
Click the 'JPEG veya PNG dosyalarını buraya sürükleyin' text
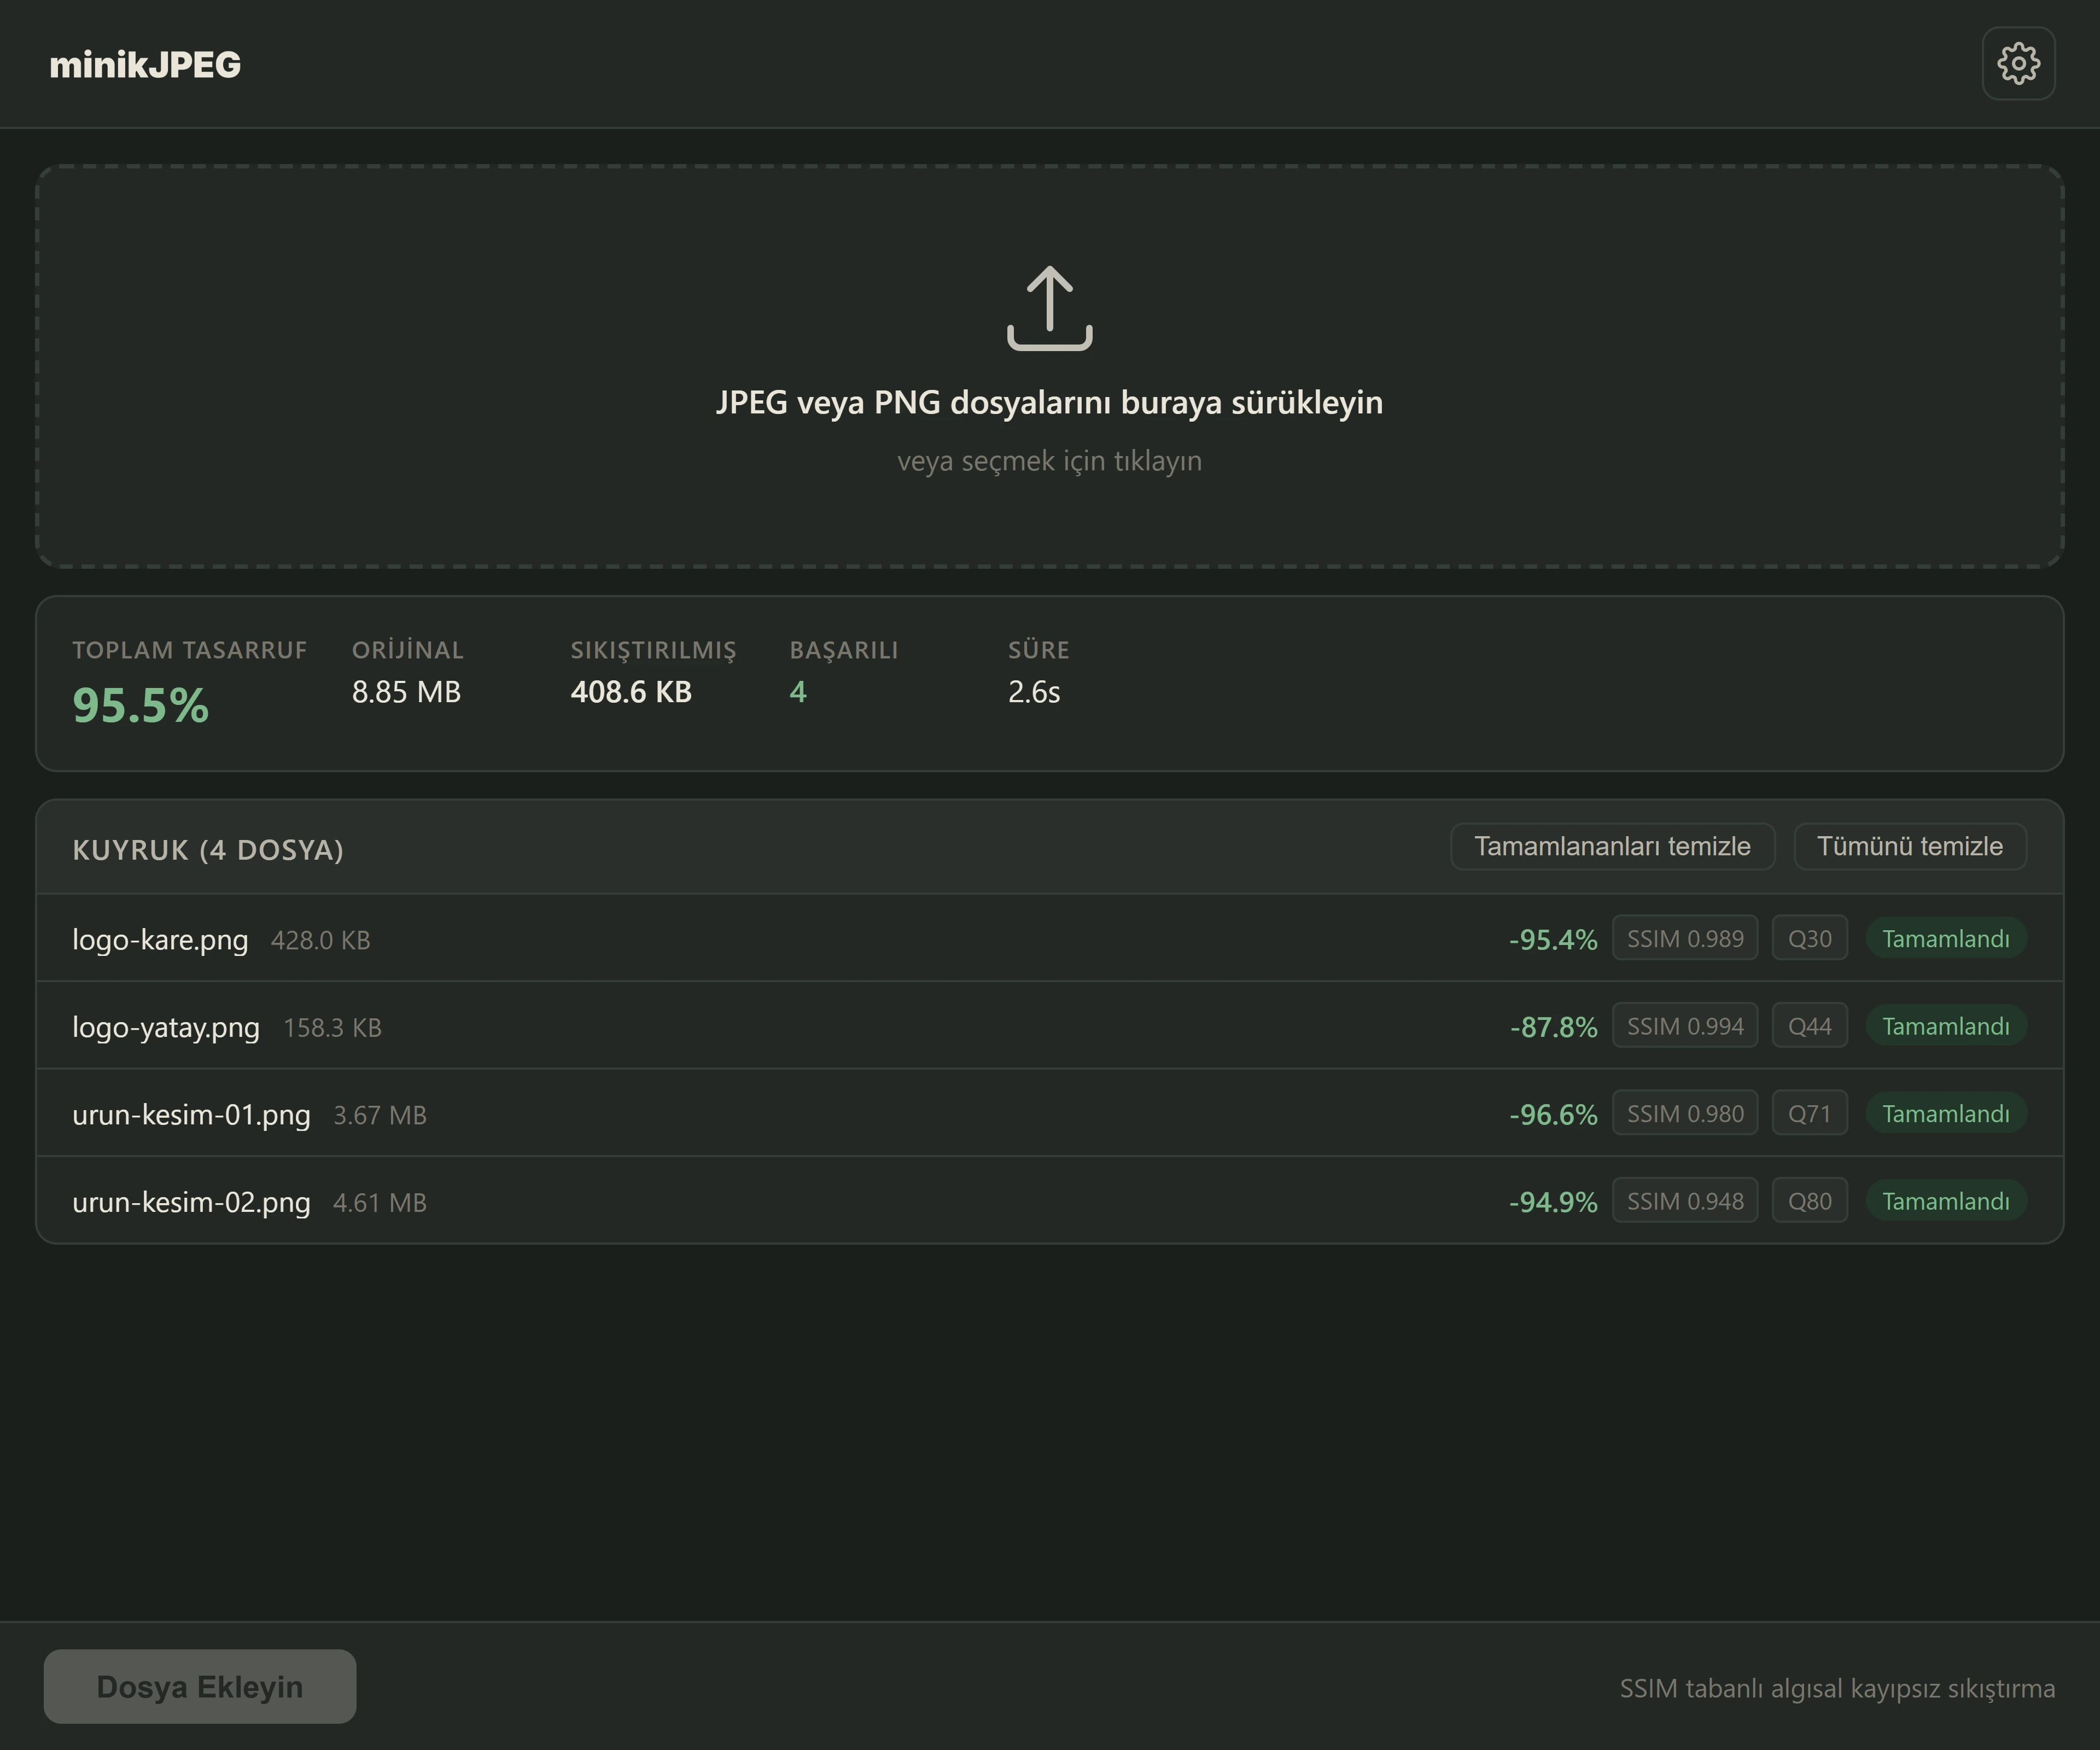tap(1049, 402)
